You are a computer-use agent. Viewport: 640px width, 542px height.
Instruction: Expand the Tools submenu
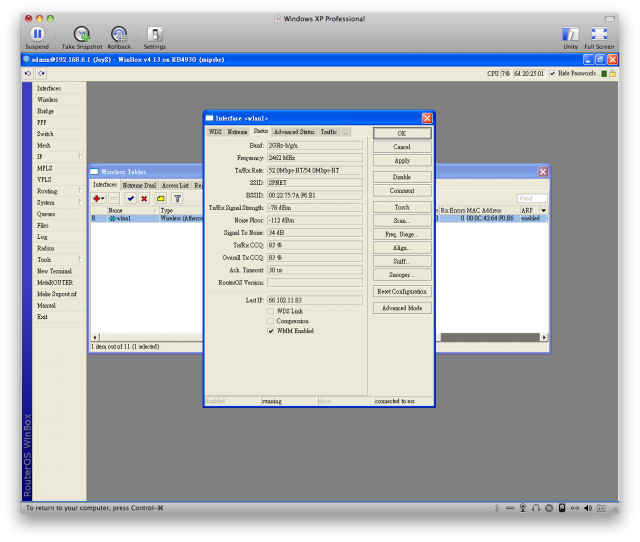80,259
